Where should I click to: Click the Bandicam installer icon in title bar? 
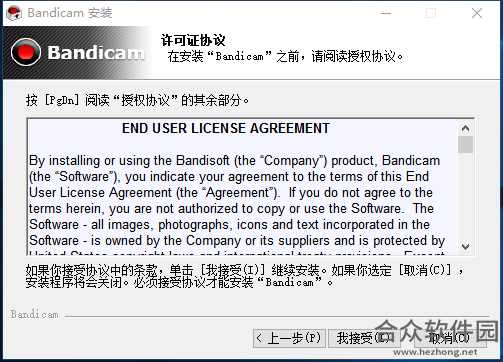(14, 13)
